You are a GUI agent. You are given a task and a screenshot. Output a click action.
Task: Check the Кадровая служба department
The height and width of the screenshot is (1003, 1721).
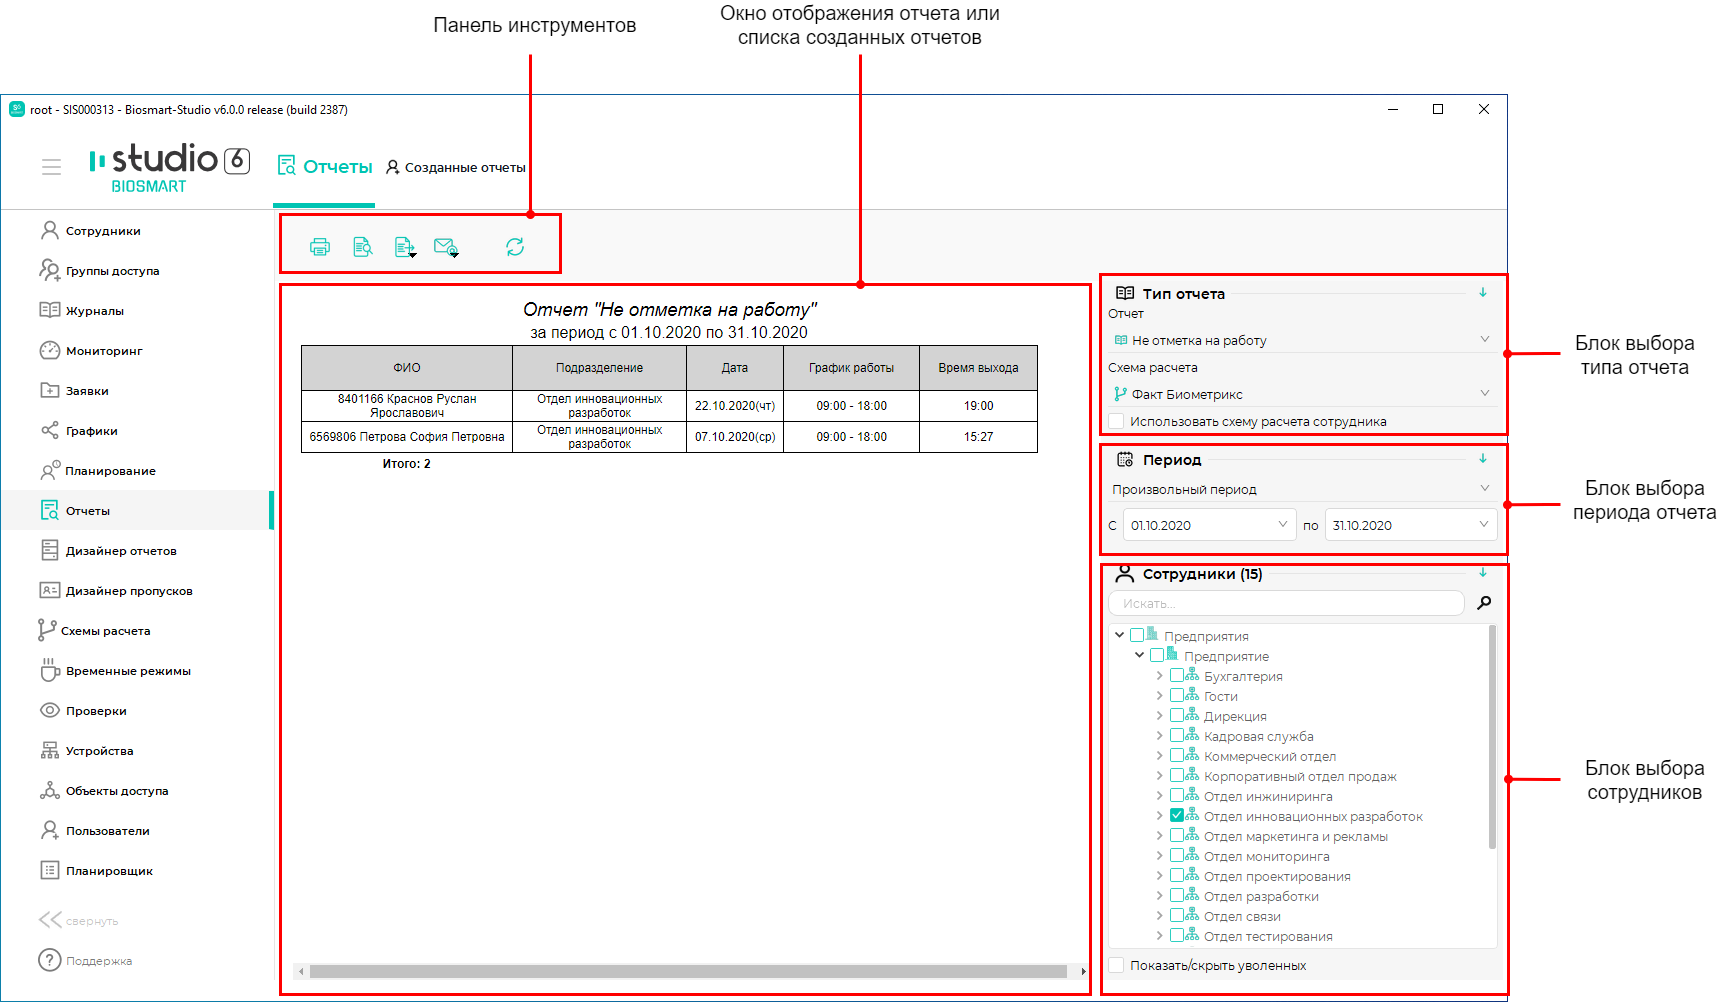coord(1177,736)
